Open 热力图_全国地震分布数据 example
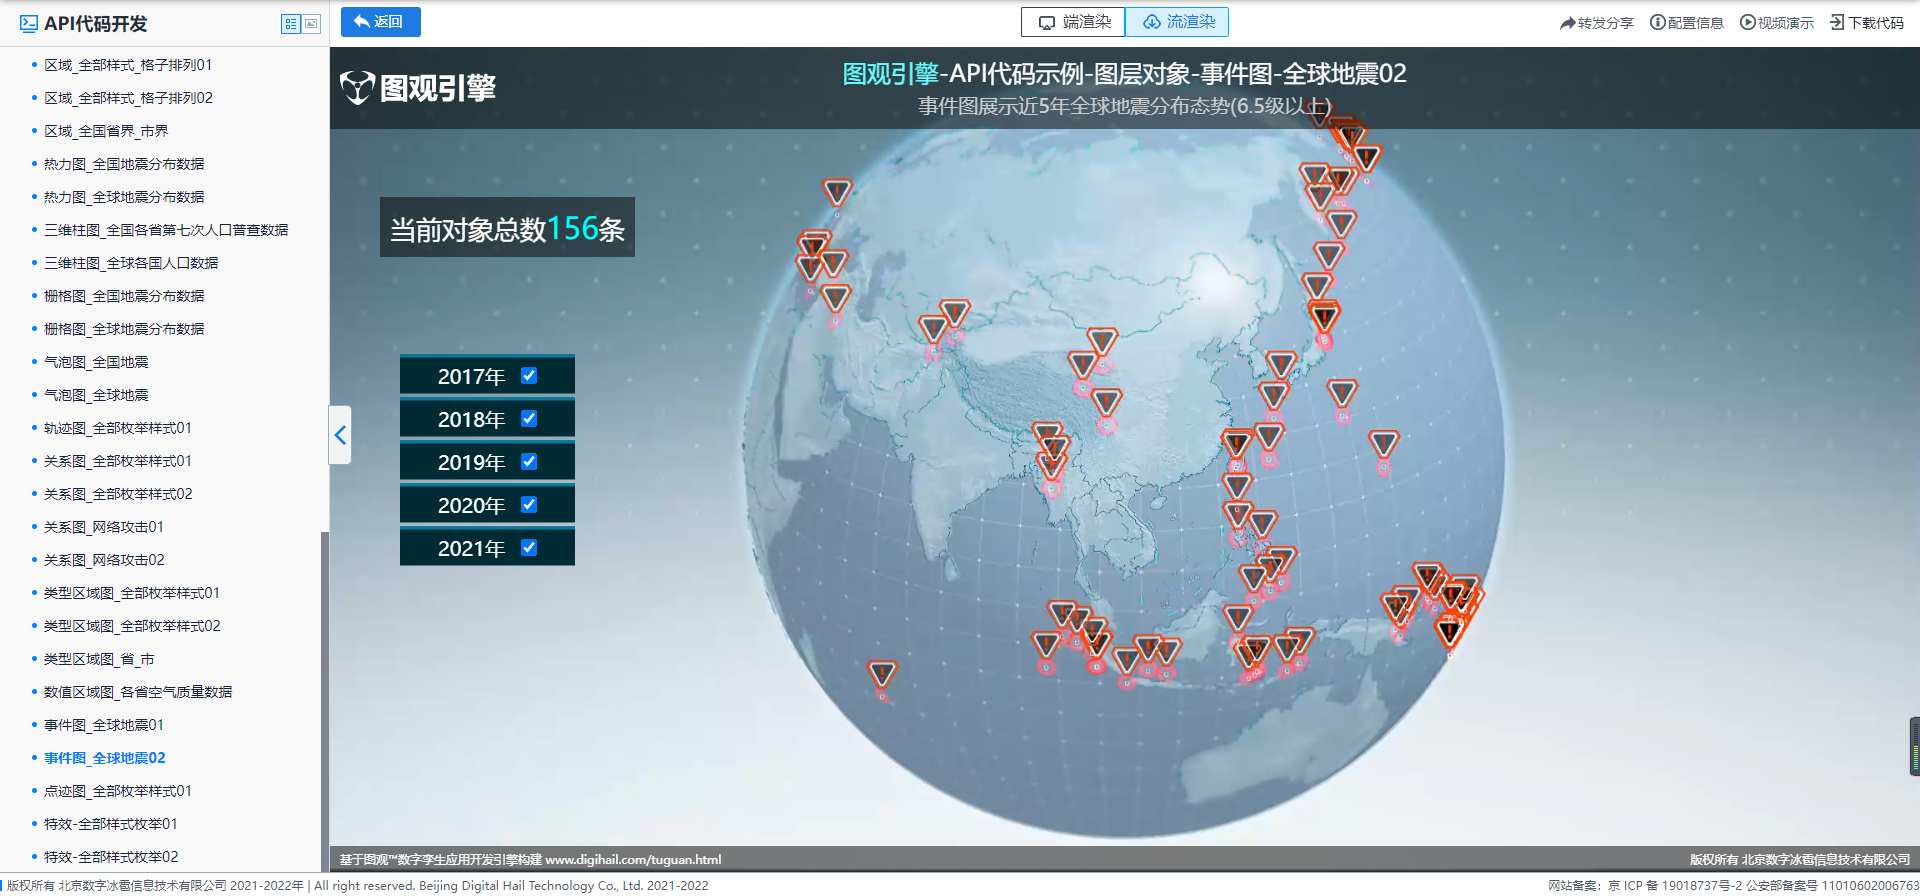The image size is (1920, 896). point(124,164)
